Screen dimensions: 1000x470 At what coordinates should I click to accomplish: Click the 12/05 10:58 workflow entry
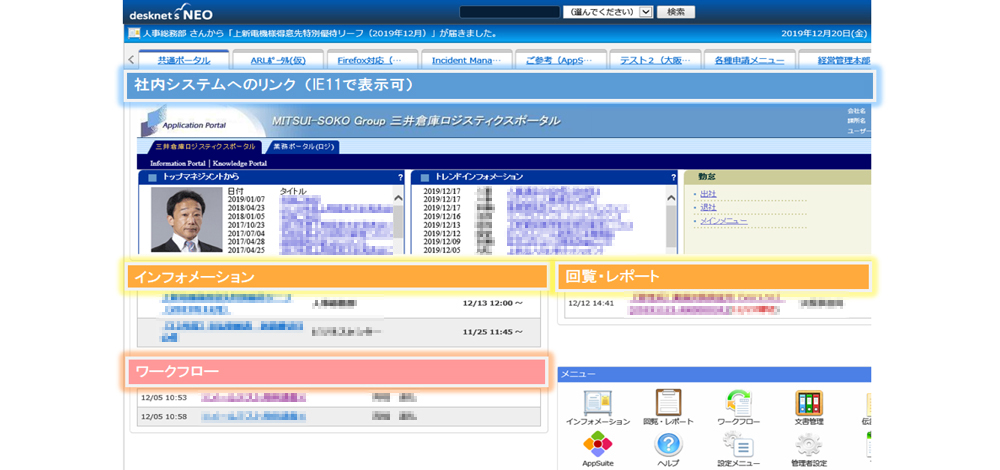[339, 417]
